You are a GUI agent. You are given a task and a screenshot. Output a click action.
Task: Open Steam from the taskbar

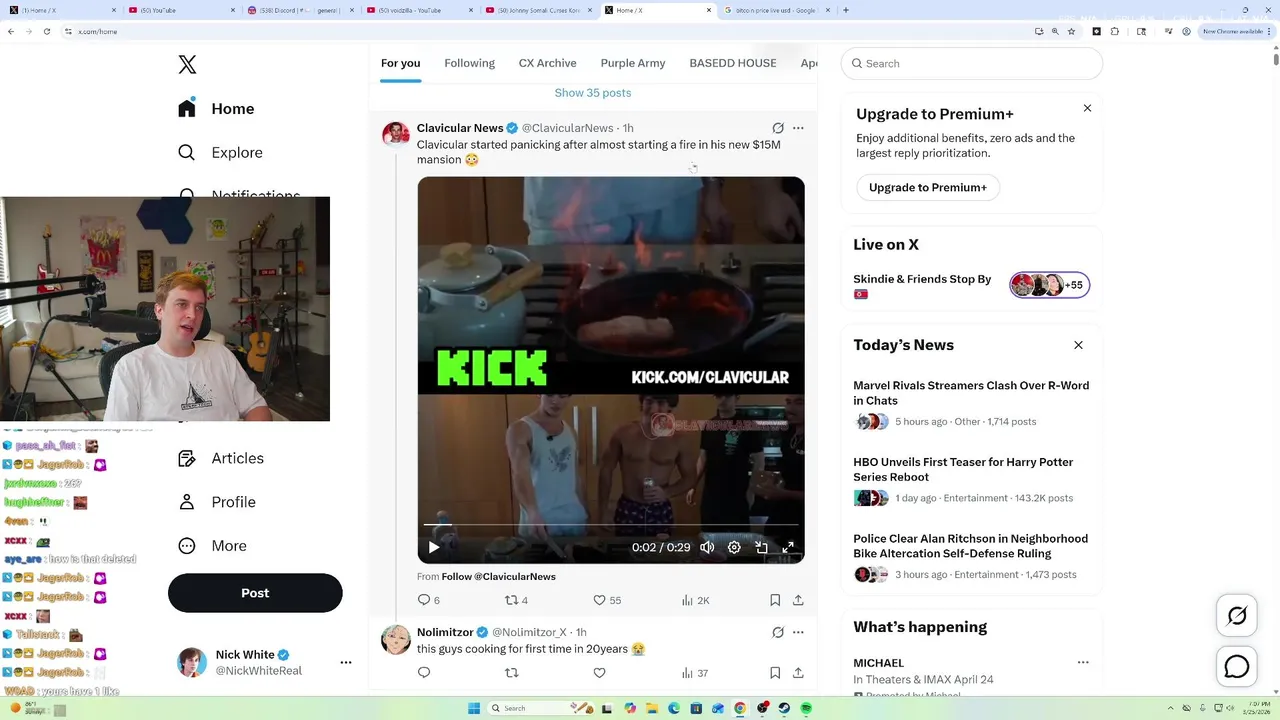point(784,708)
